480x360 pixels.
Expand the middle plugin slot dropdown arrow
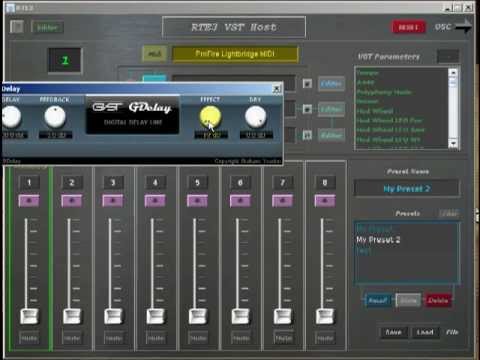[307, 109]
